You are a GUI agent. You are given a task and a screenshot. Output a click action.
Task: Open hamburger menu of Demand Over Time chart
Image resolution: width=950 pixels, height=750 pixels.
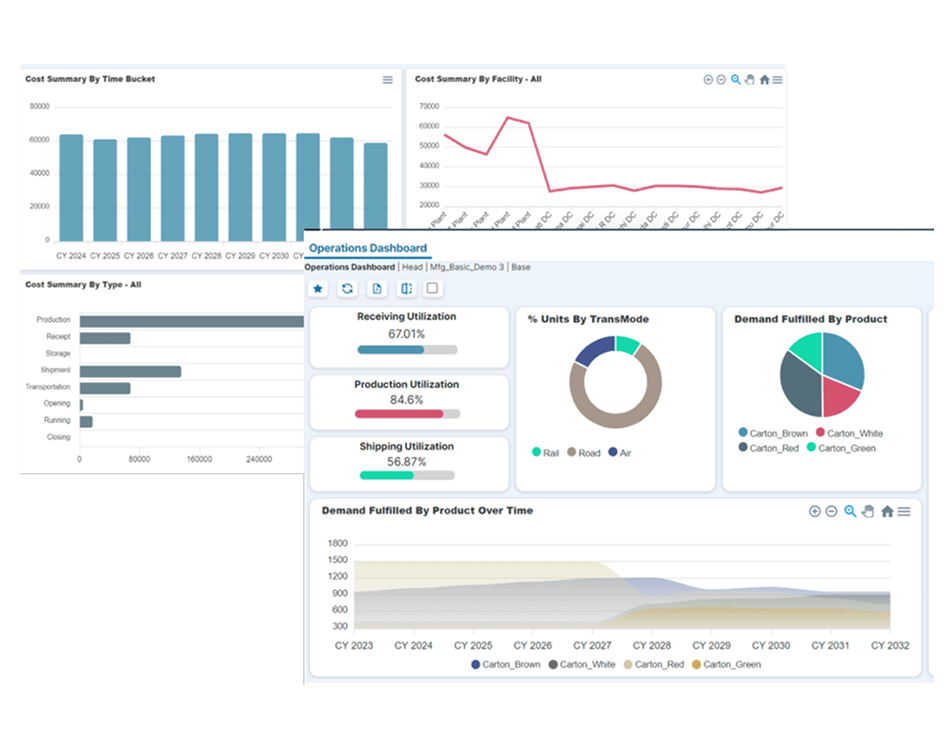[904, 511]
